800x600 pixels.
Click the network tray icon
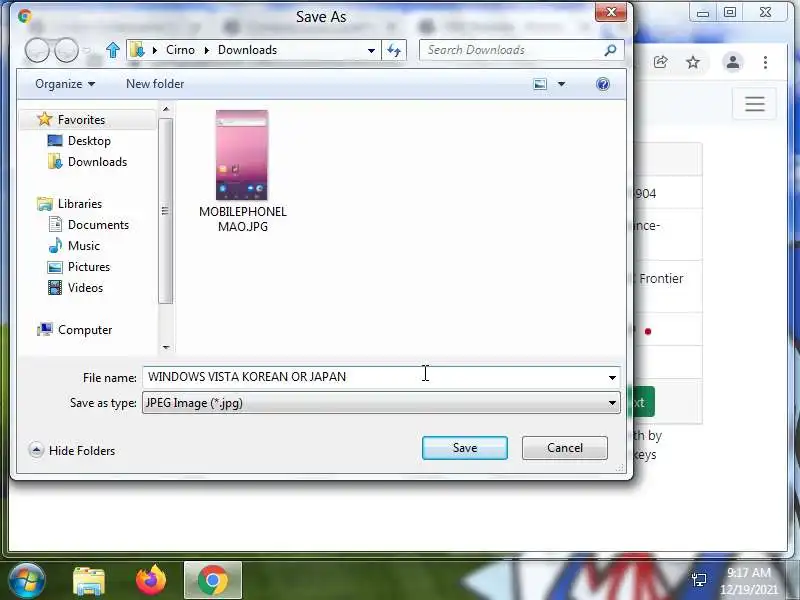point(699,580)
